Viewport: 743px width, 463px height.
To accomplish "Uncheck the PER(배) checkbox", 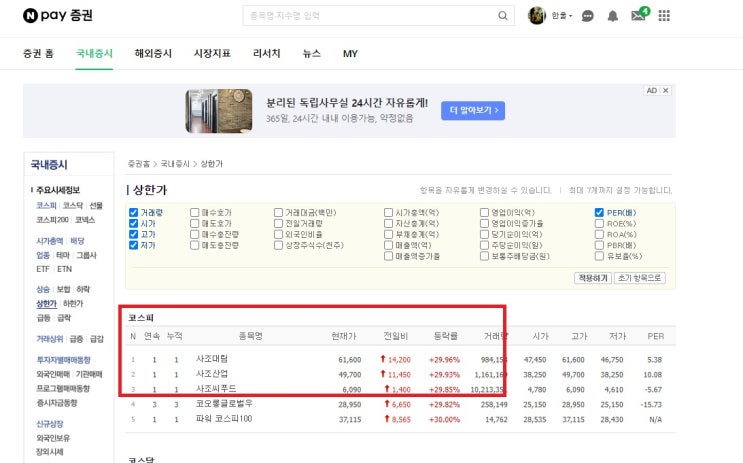I will point(599,212).
